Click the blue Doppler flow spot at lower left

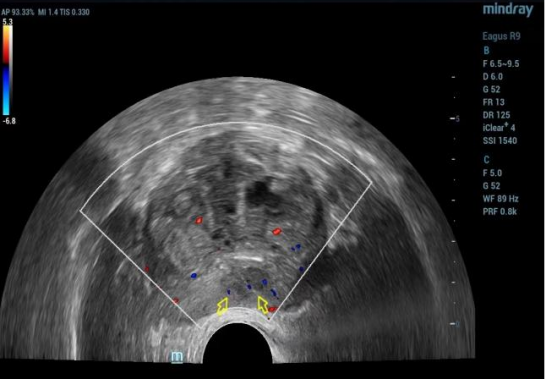pyautogui.click(x=194, y=276)
